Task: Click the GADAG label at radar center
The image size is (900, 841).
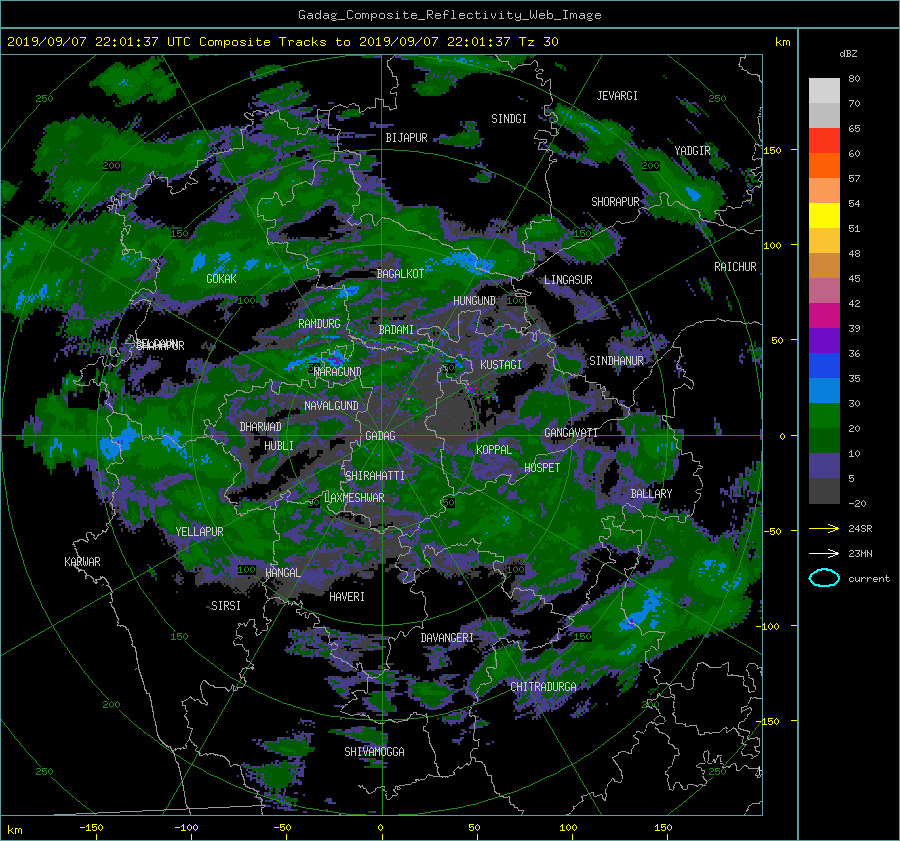Action: (x=380, y=436)
